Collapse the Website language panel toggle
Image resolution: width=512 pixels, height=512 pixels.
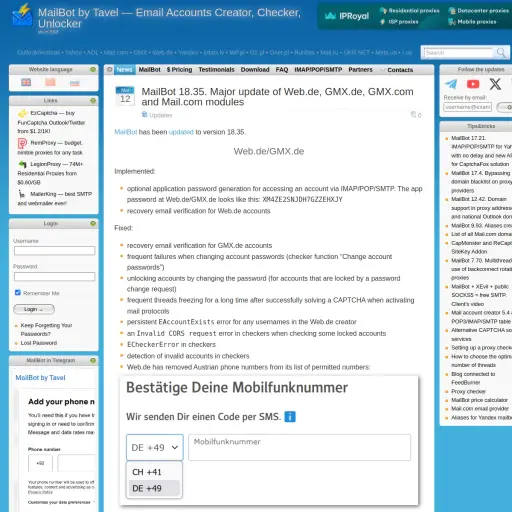(x=93, y=69)
